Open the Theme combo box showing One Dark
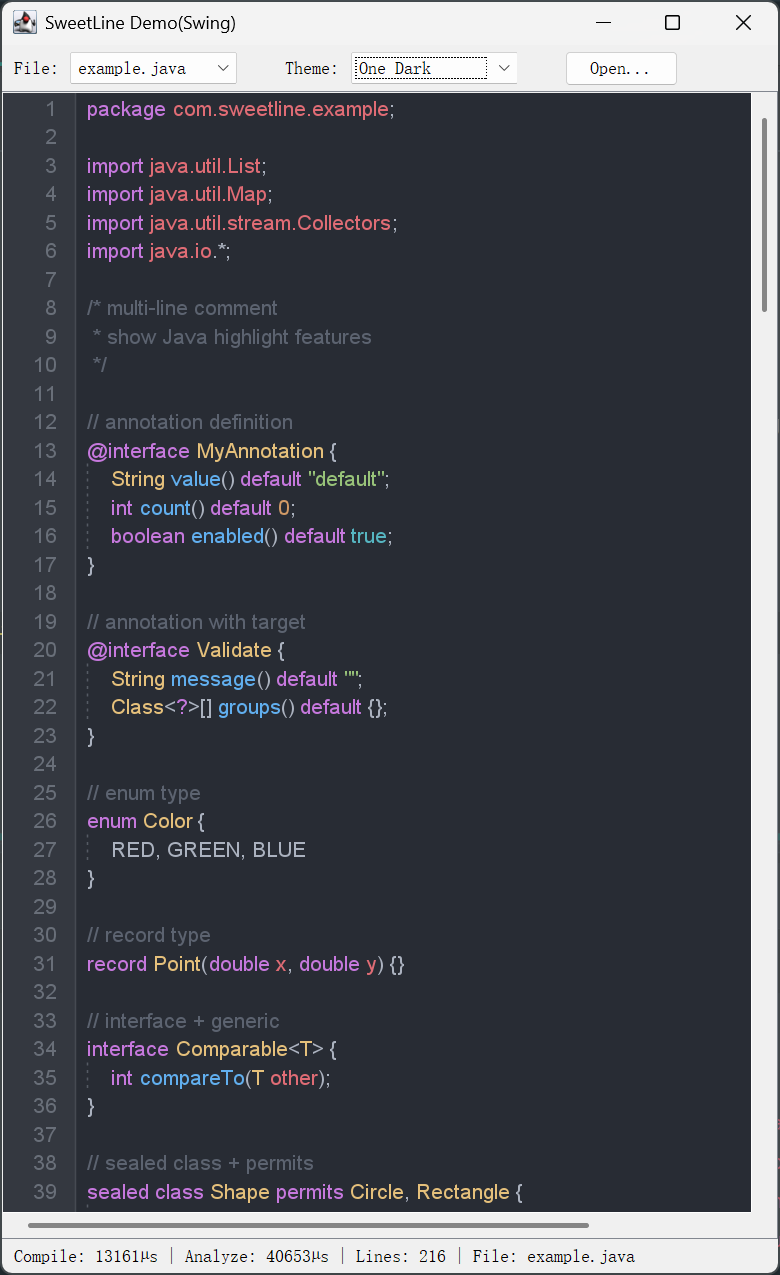Image resolution: width=780 pixels, height=1275 pixels. point(434,68)
